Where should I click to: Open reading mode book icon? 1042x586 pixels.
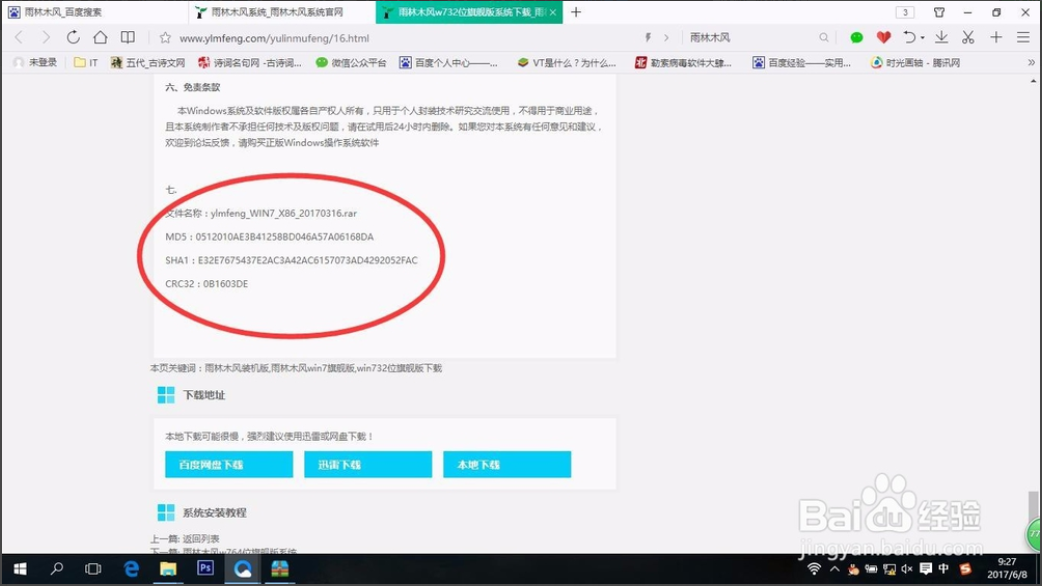128,38
